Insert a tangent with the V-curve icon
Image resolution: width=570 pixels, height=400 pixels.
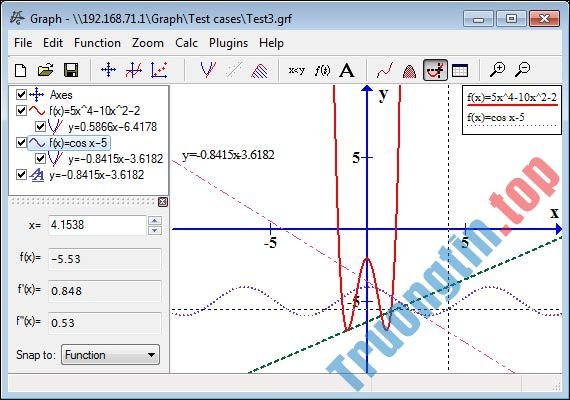point(208,70)
